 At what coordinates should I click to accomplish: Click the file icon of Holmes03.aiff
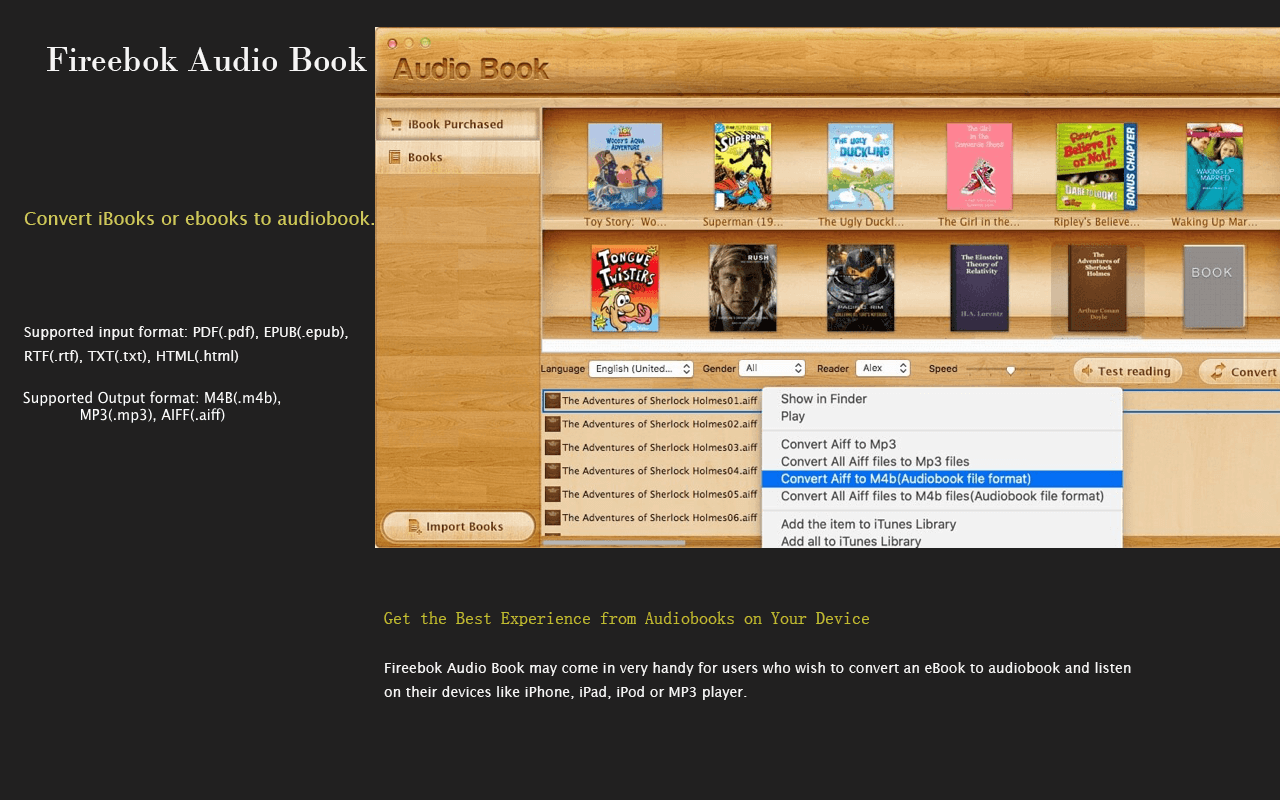point(552,447)
